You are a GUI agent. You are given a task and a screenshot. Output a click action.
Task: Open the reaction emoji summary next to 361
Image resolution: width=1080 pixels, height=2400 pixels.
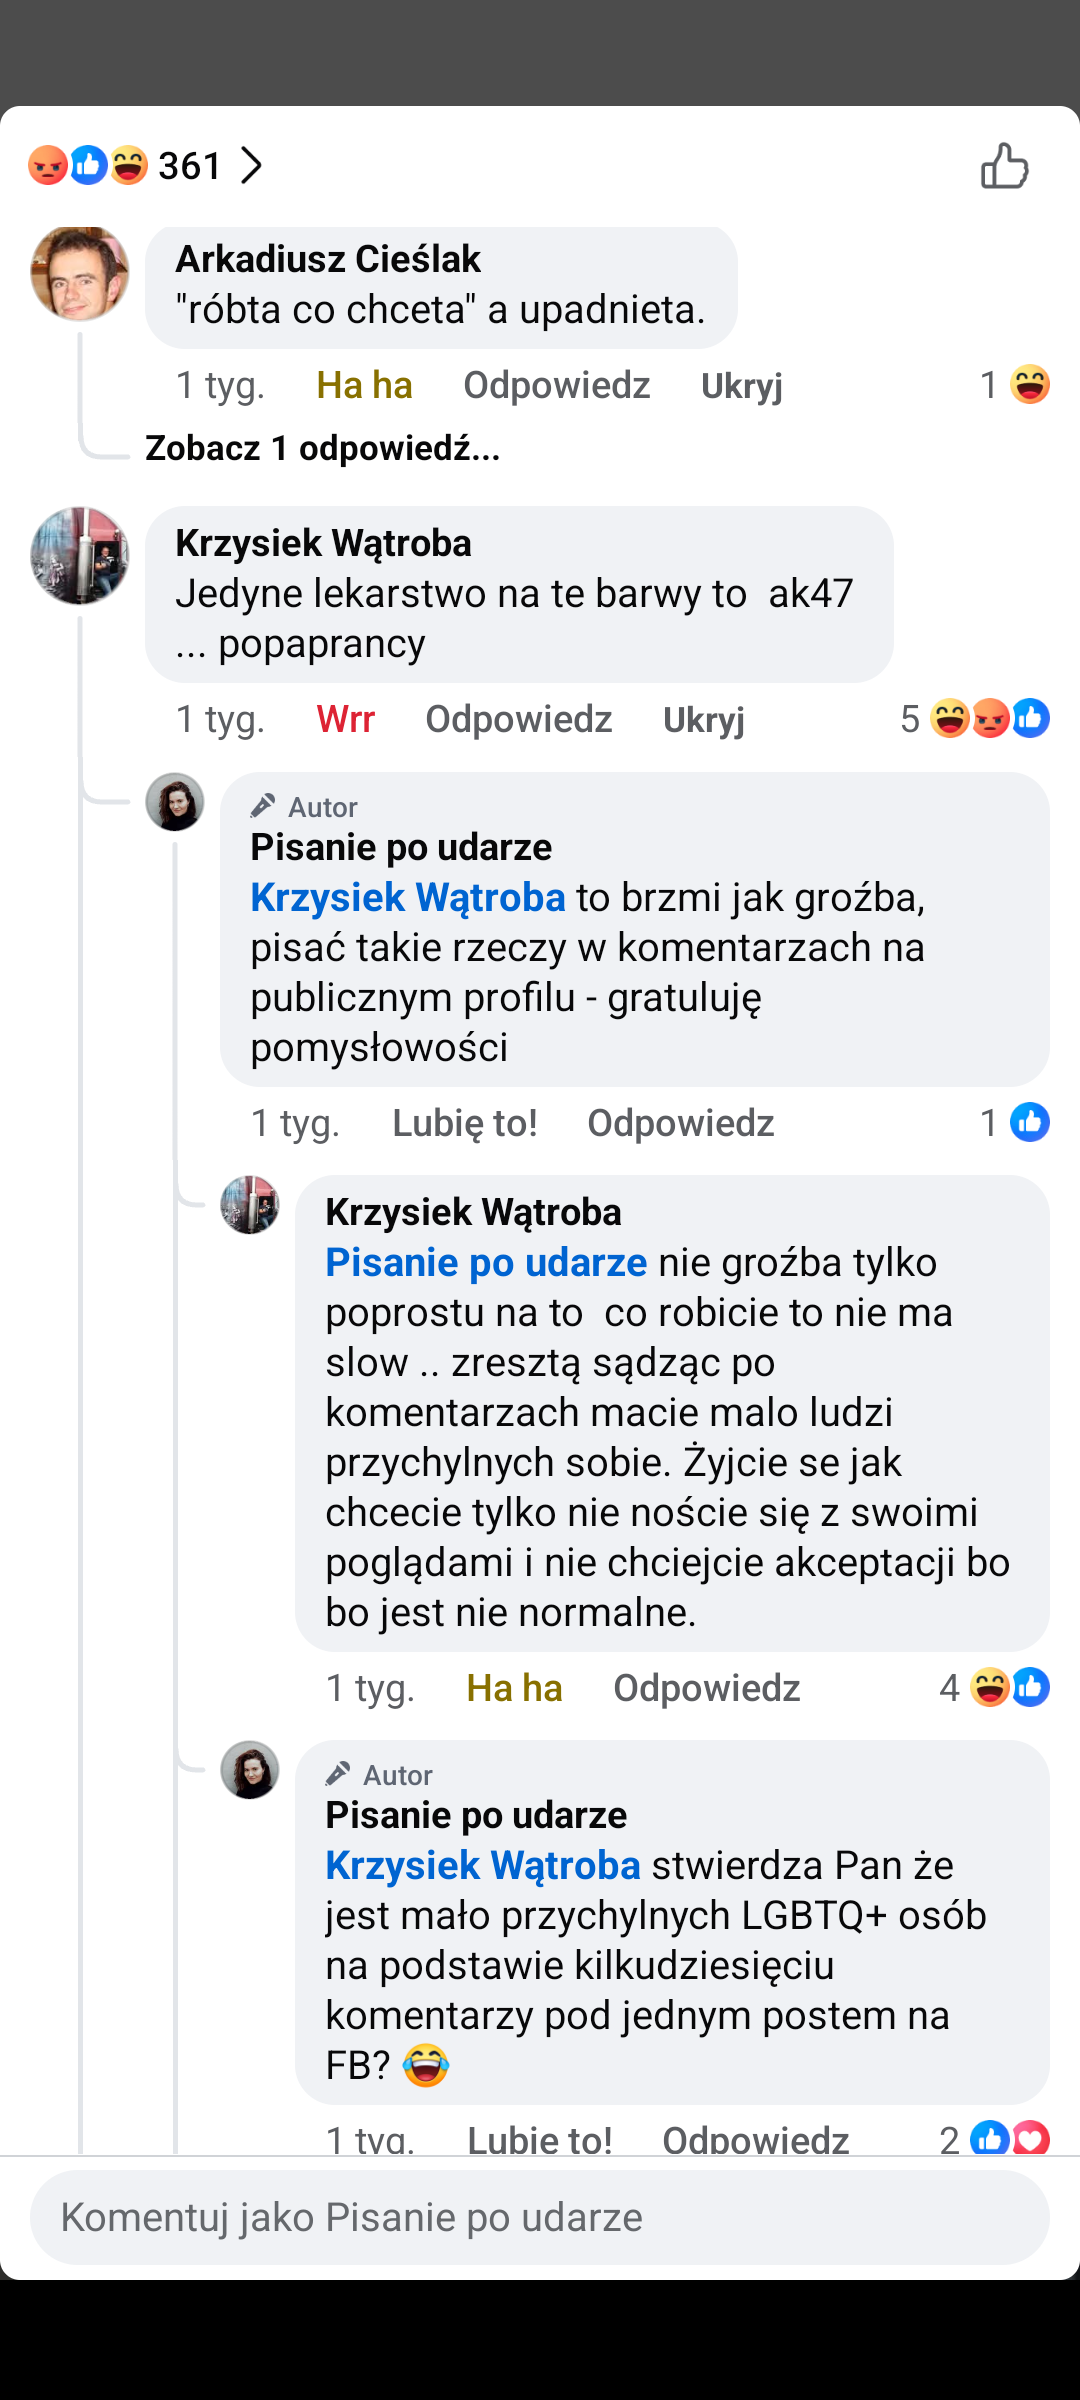[x=88, y=166]
